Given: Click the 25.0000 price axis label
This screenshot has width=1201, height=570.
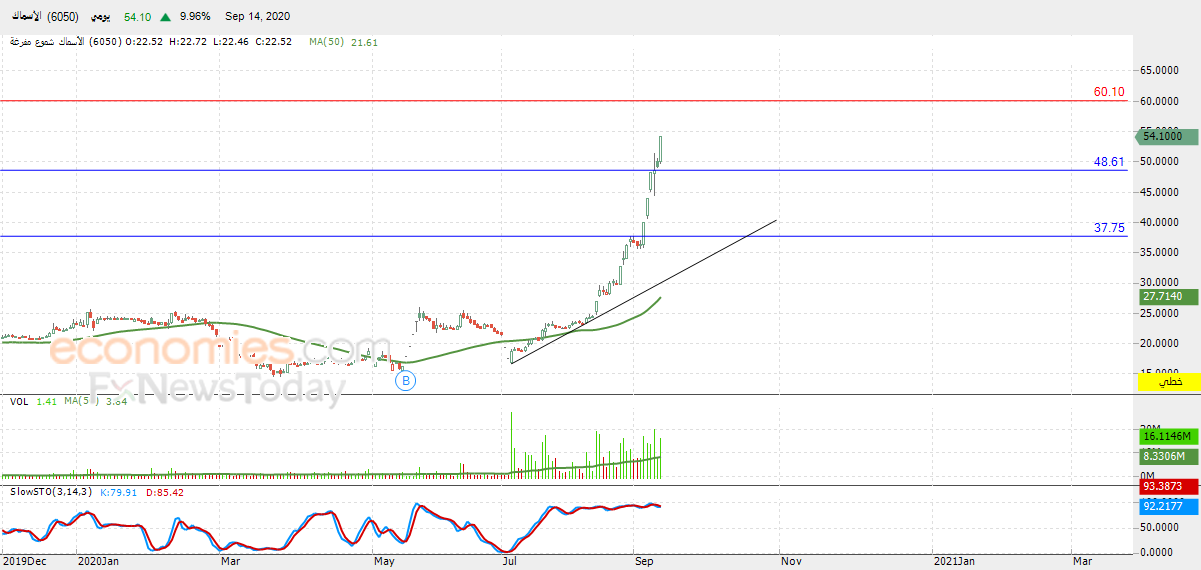Looking at the screenshot, I should 1160,314.
